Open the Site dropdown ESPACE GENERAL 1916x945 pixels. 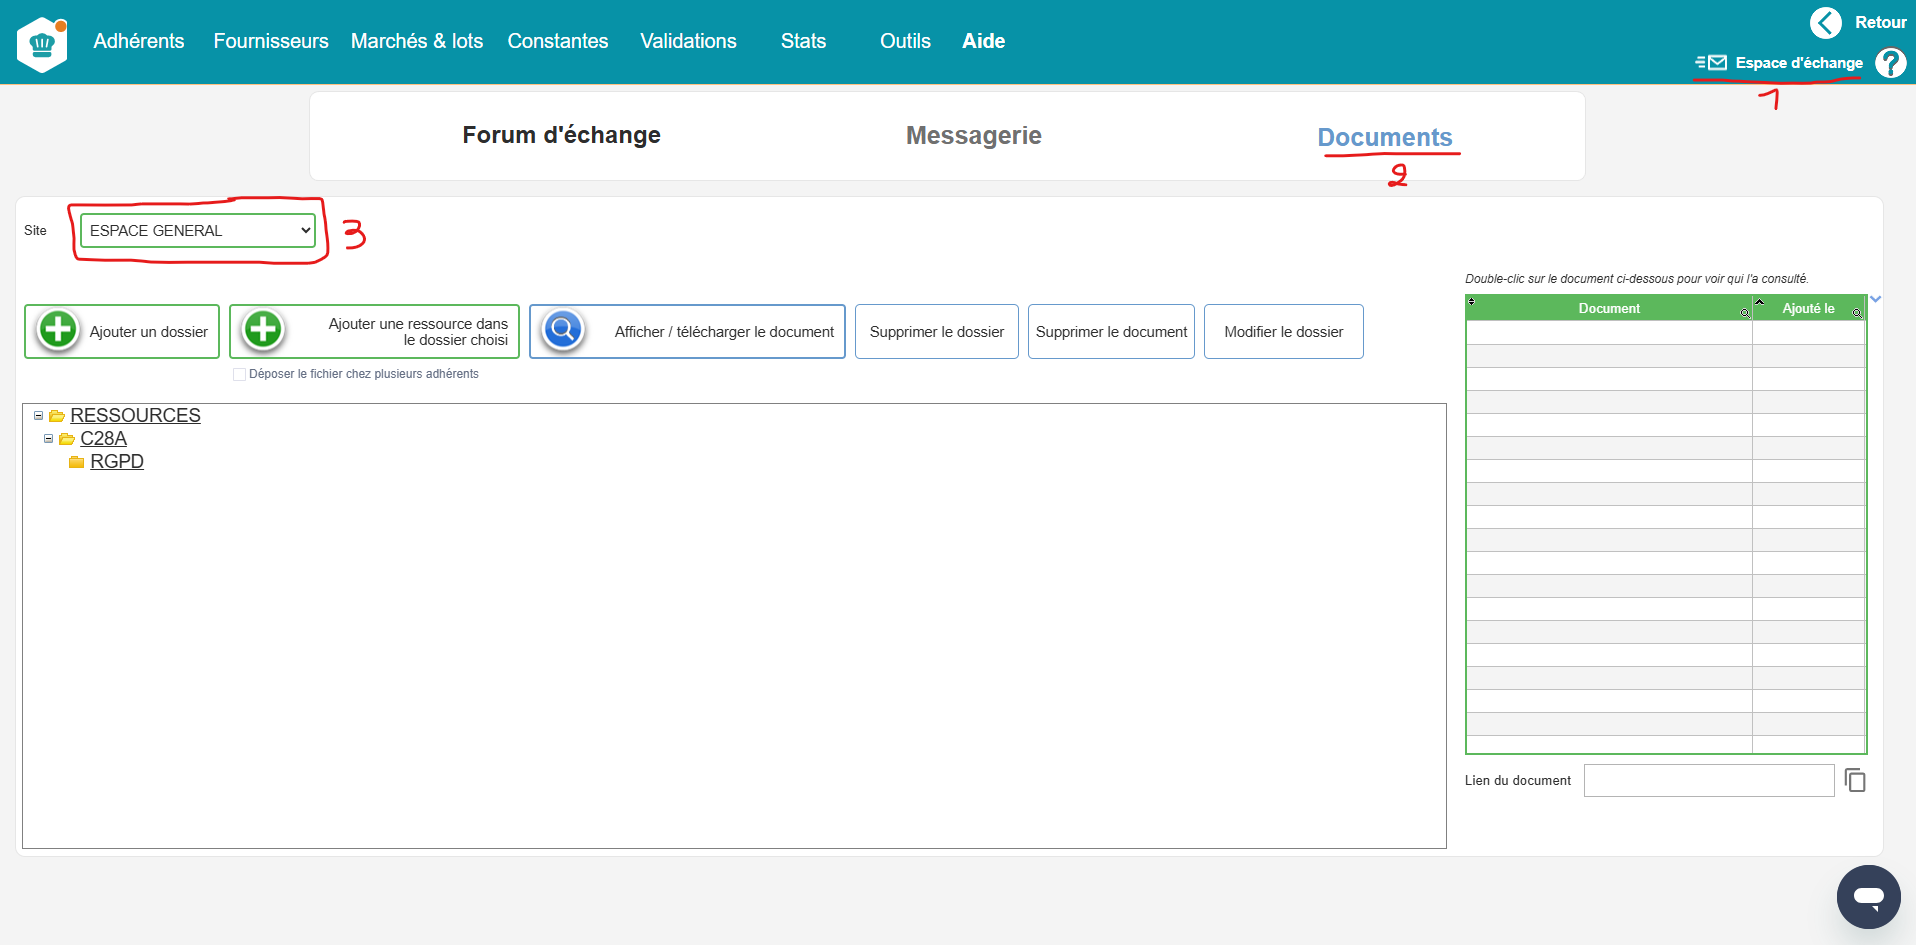(198, 231)
